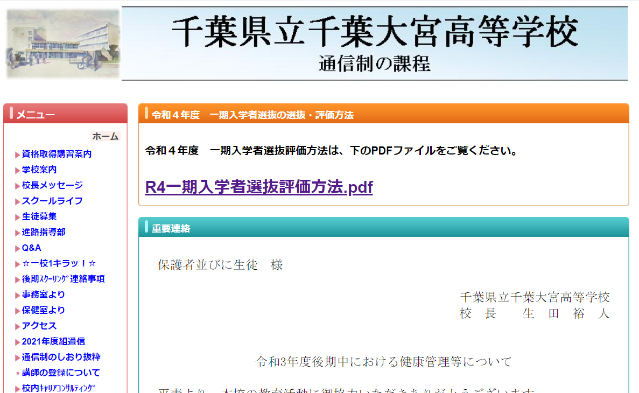Click the 令和4年度 一期入学者選抜 orange header

tap(383, 114)
